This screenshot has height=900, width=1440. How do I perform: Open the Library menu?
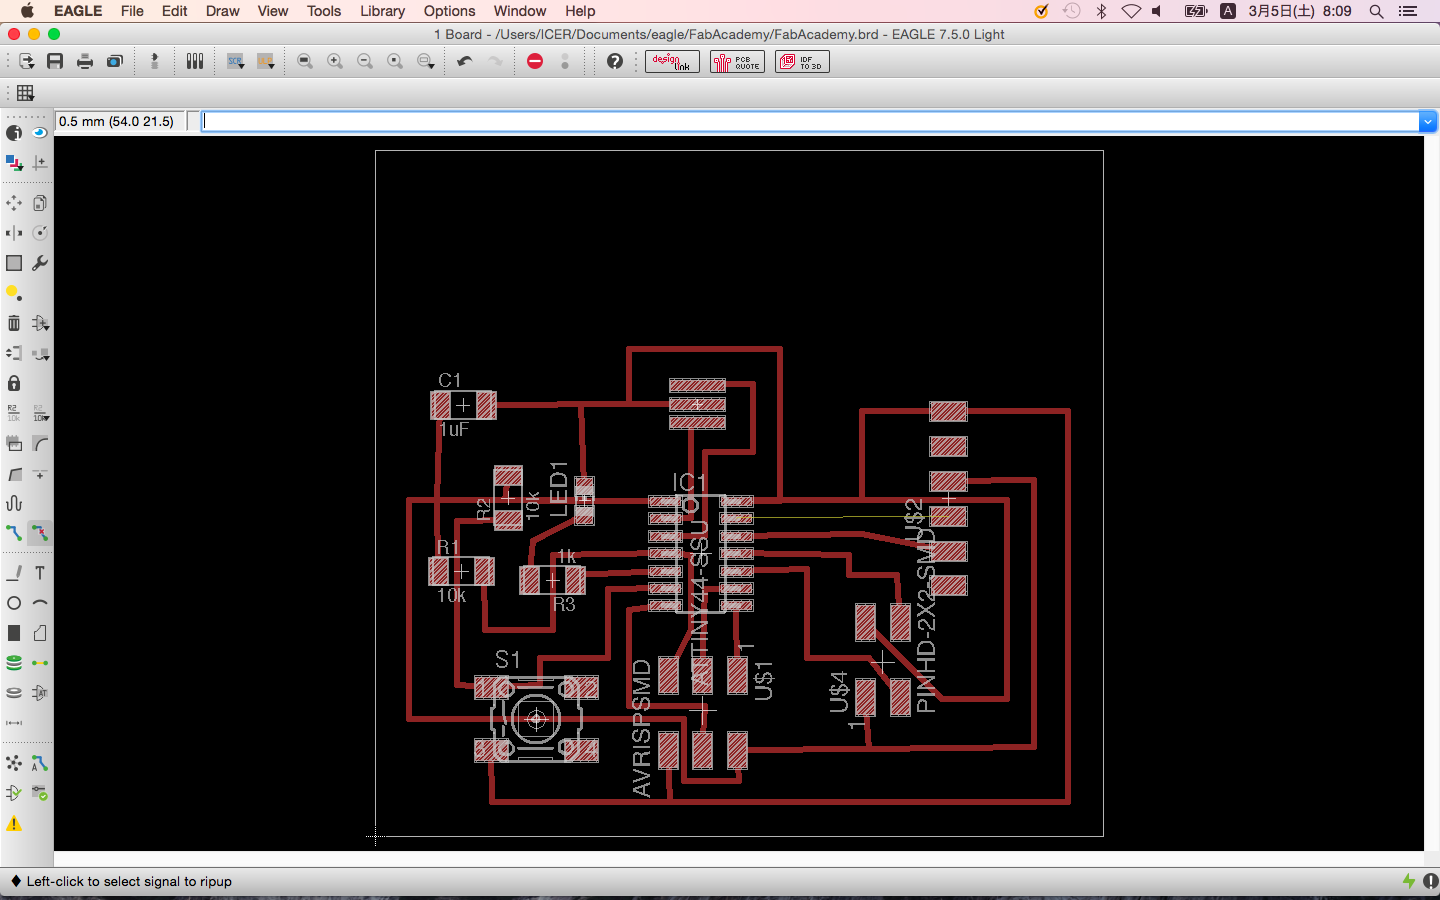(x=382, y=11)
